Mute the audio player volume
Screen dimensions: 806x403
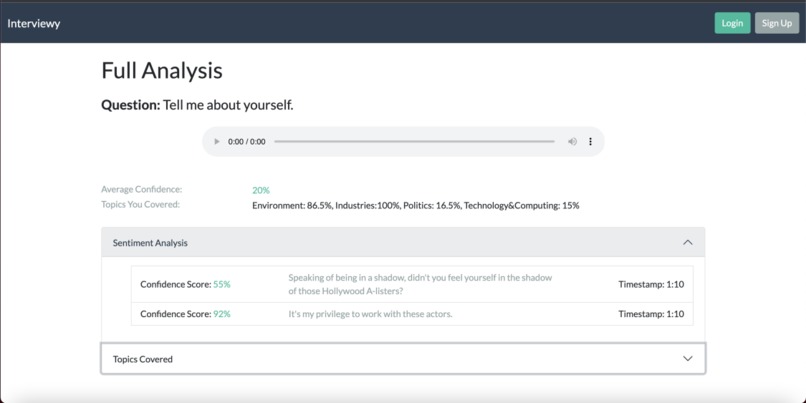(x=572, y=141)
